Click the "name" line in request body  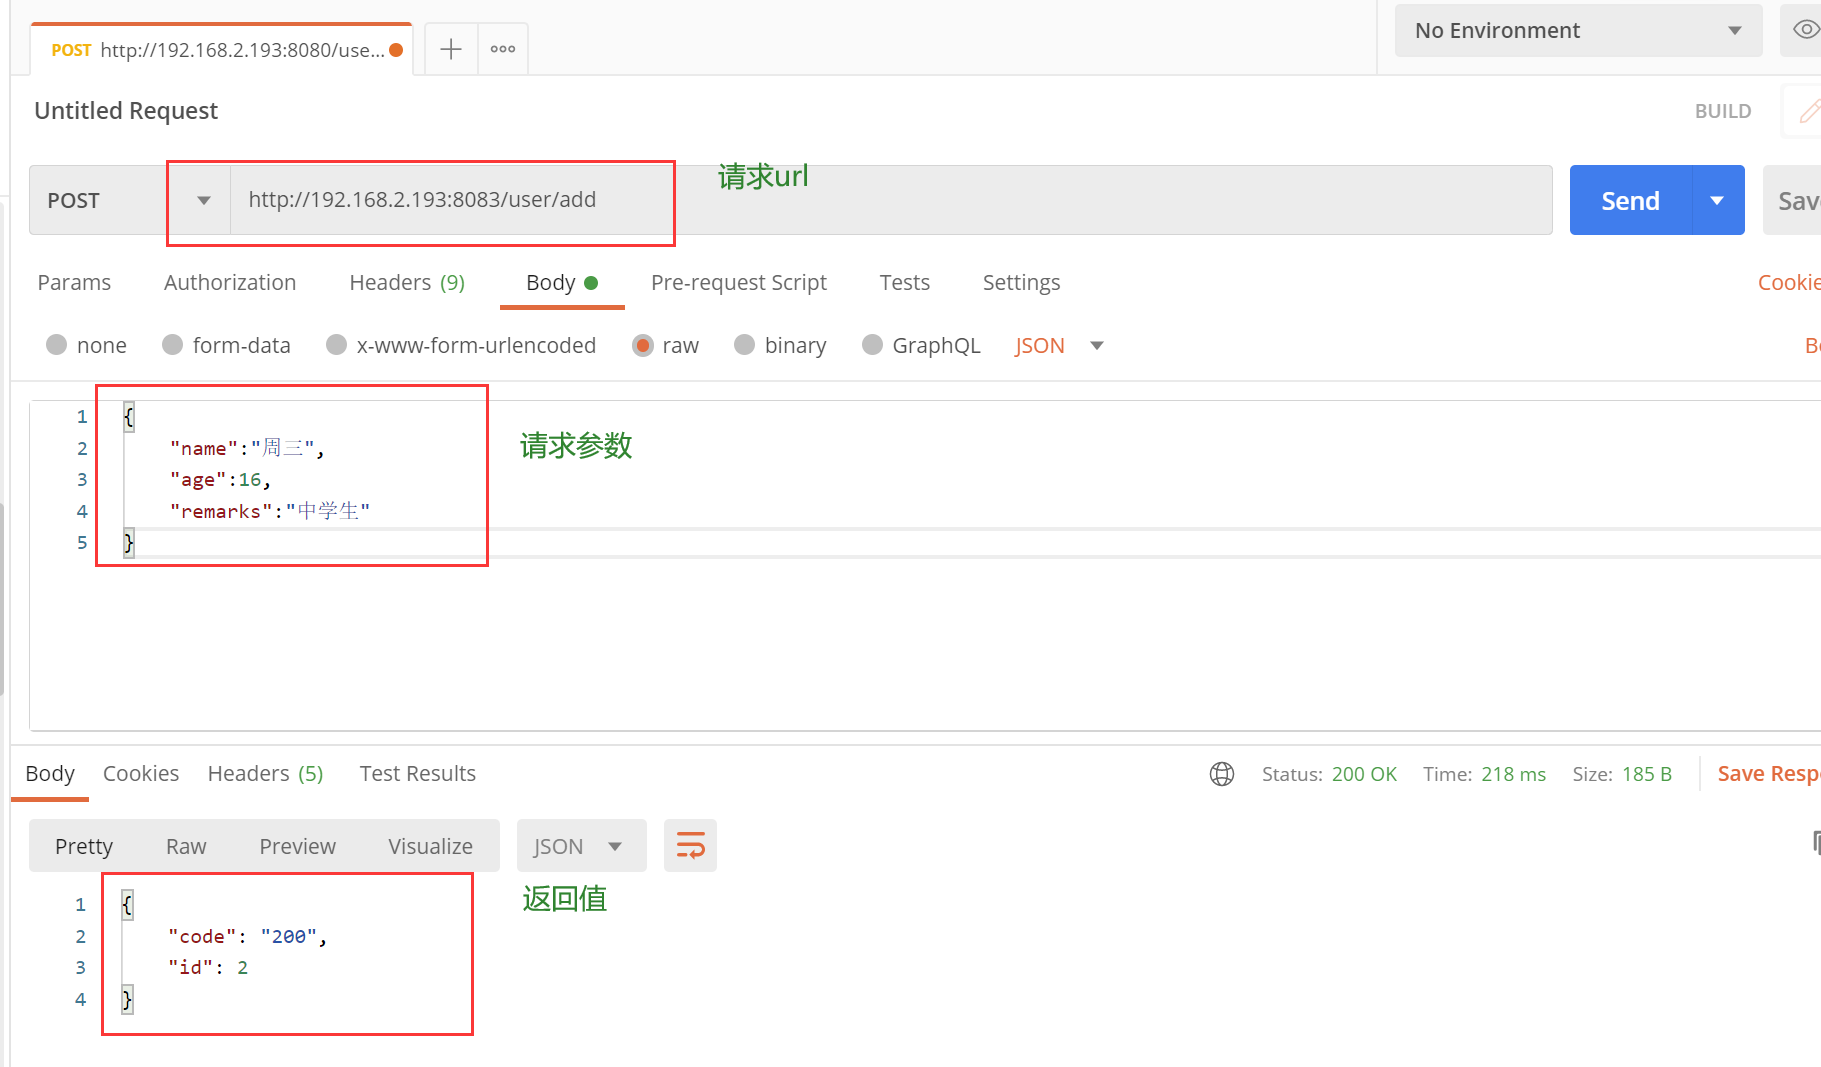(x=247, y=448)
